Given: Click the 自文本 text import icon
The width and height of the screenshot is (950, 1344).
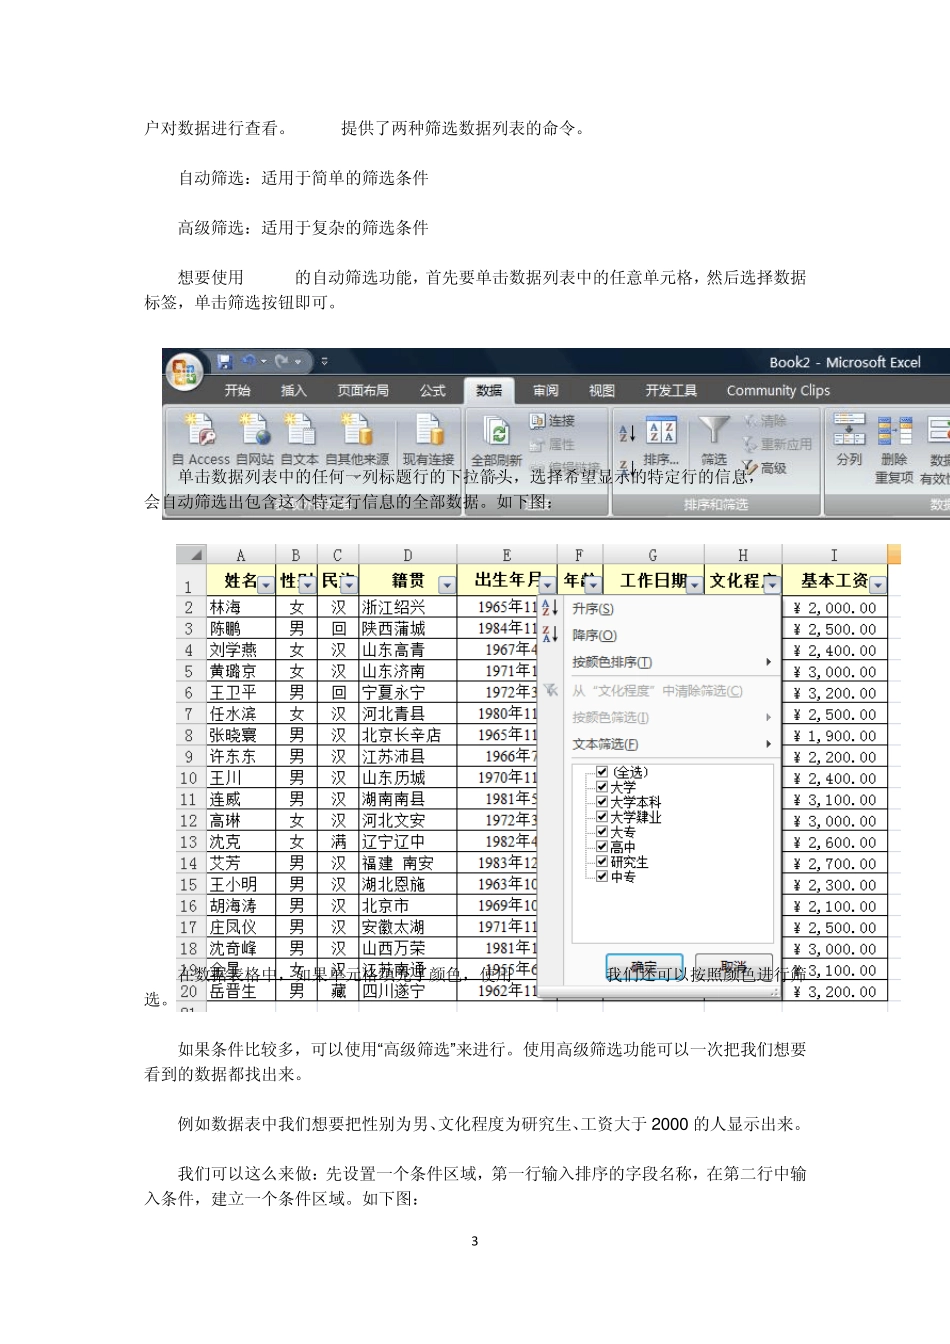Looking at the screenshot, I should (x=300, y=430).
